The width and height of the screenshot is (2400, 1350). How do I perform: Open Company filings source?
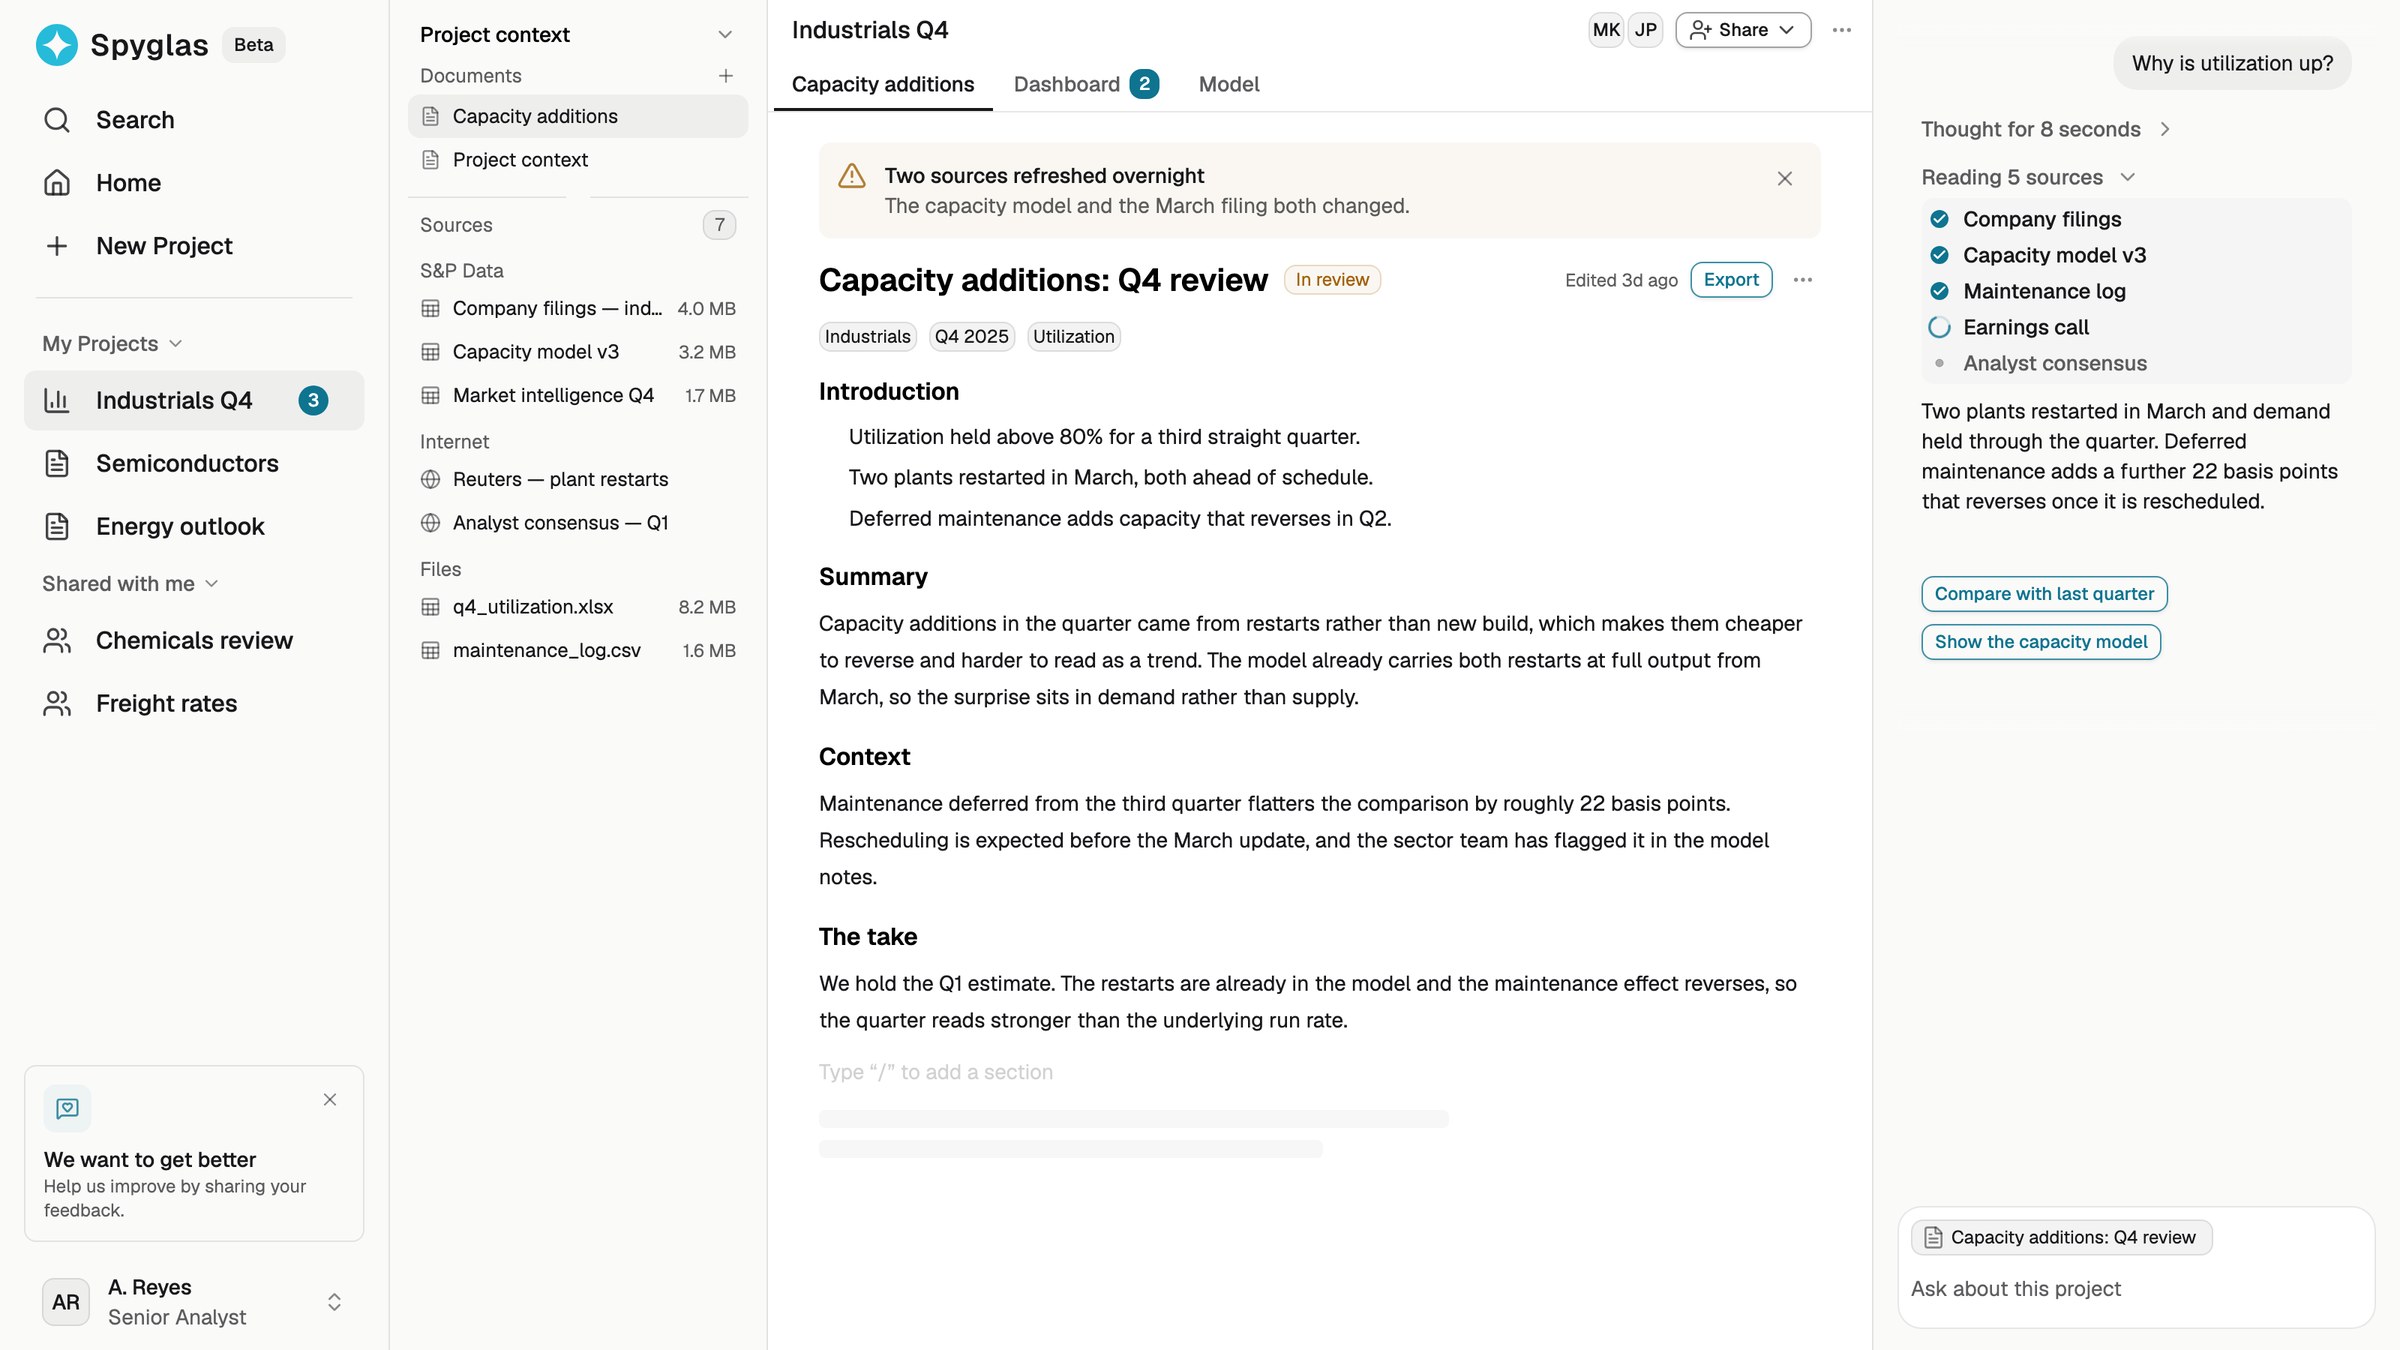point(578,308)
